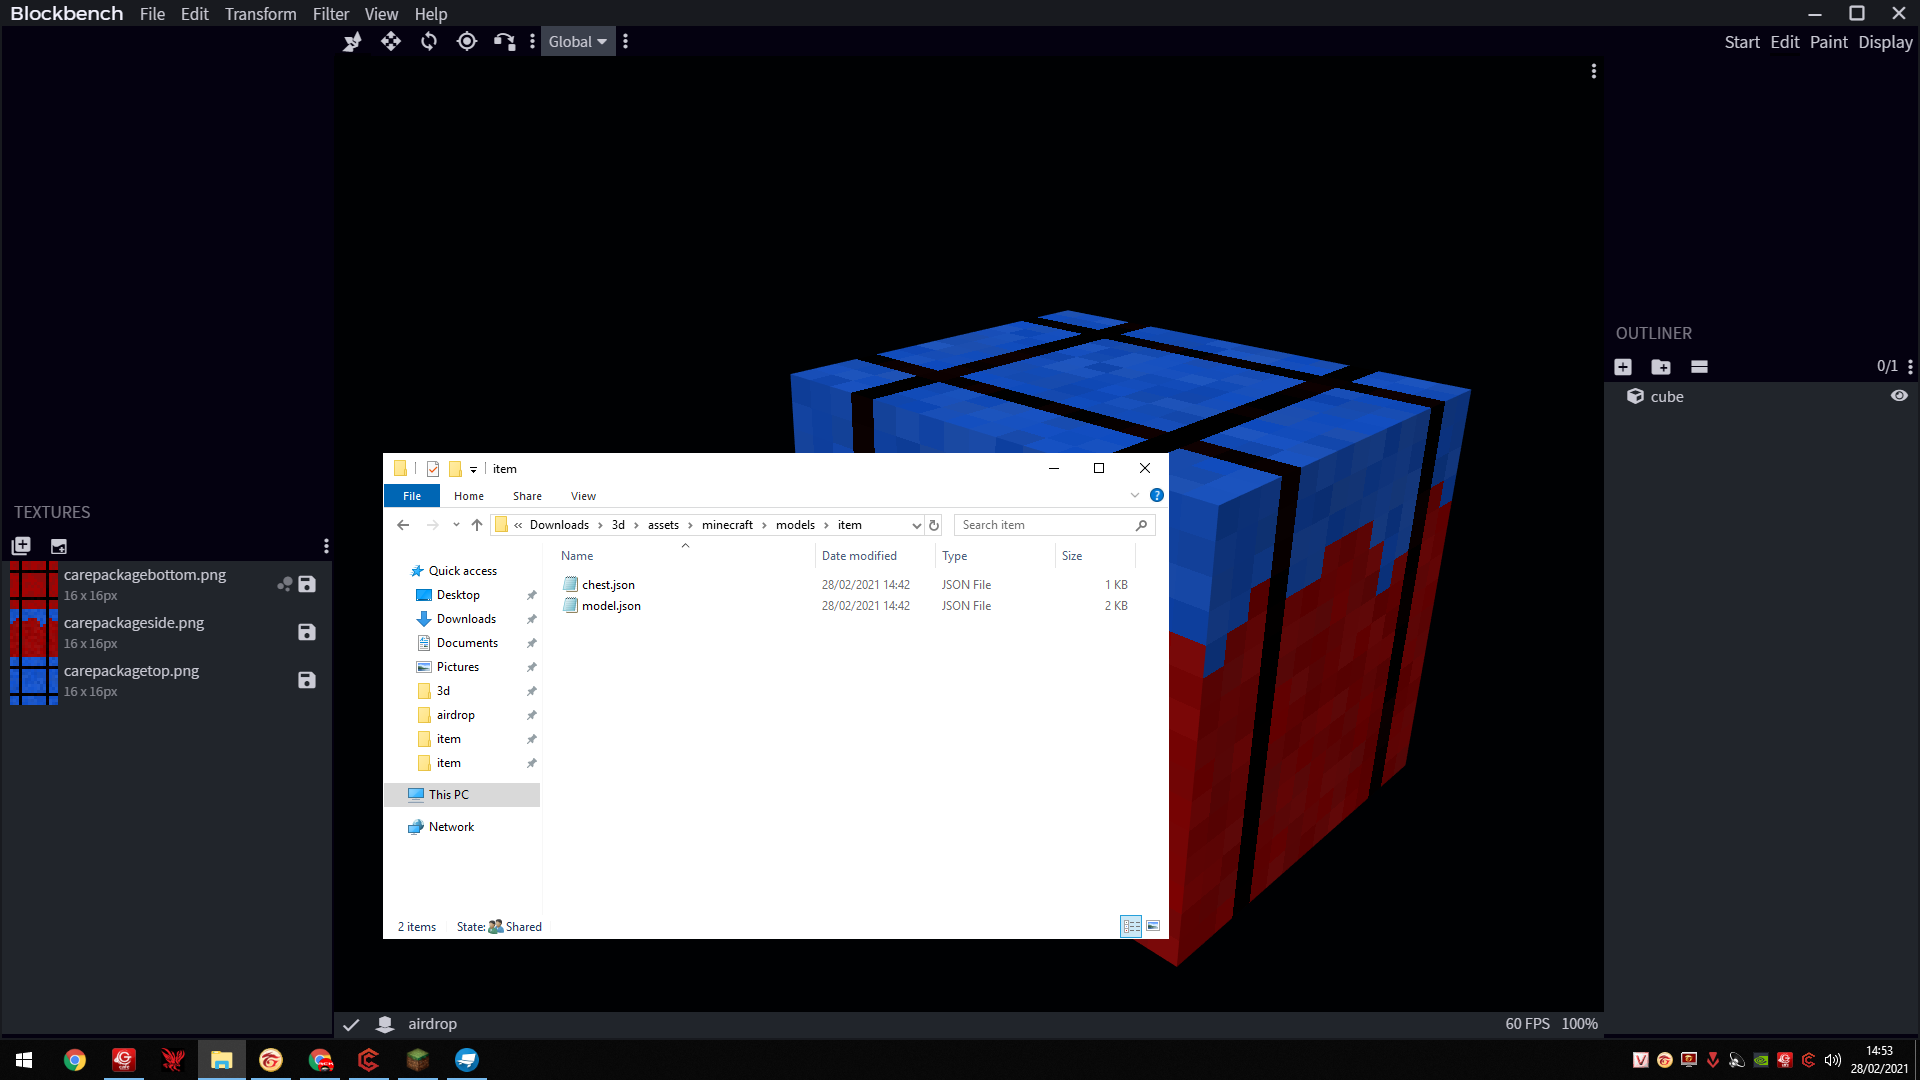Click Create Texture icon in Textures panel
1920x1080 pixels.
59,546
